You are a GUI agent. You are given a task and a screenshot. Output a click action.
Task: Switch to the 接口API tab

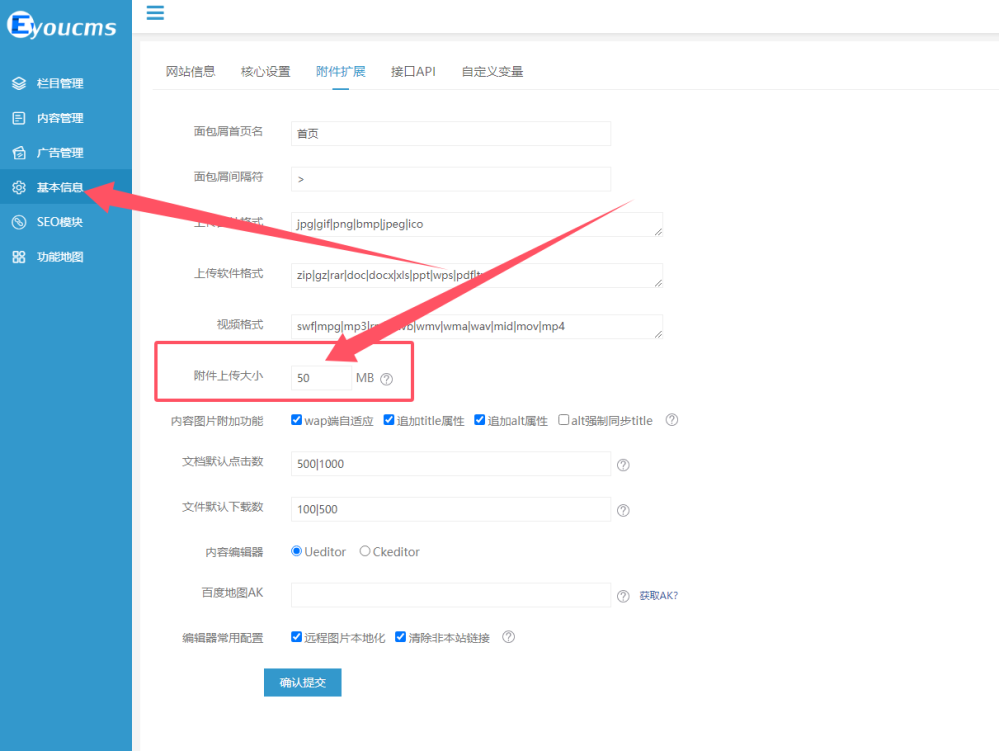[413, 71]
